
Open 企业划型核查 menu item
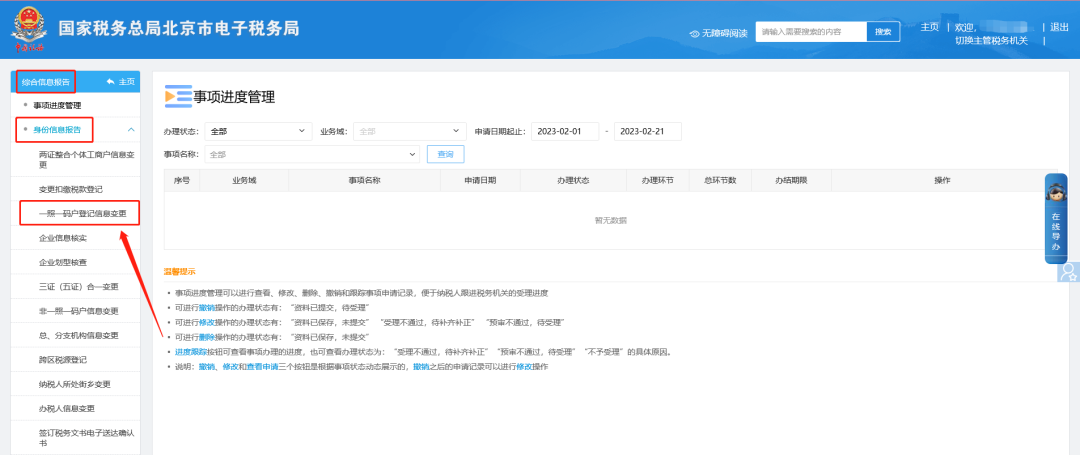point(63,263)
